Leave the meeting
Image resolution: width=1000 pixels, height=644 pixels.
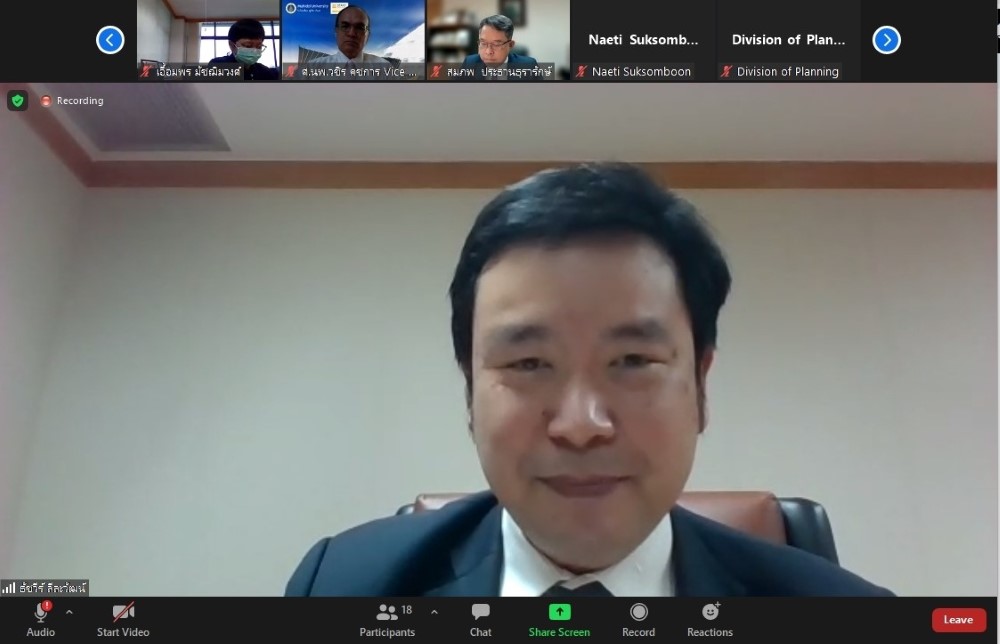[x=958, y=620]
